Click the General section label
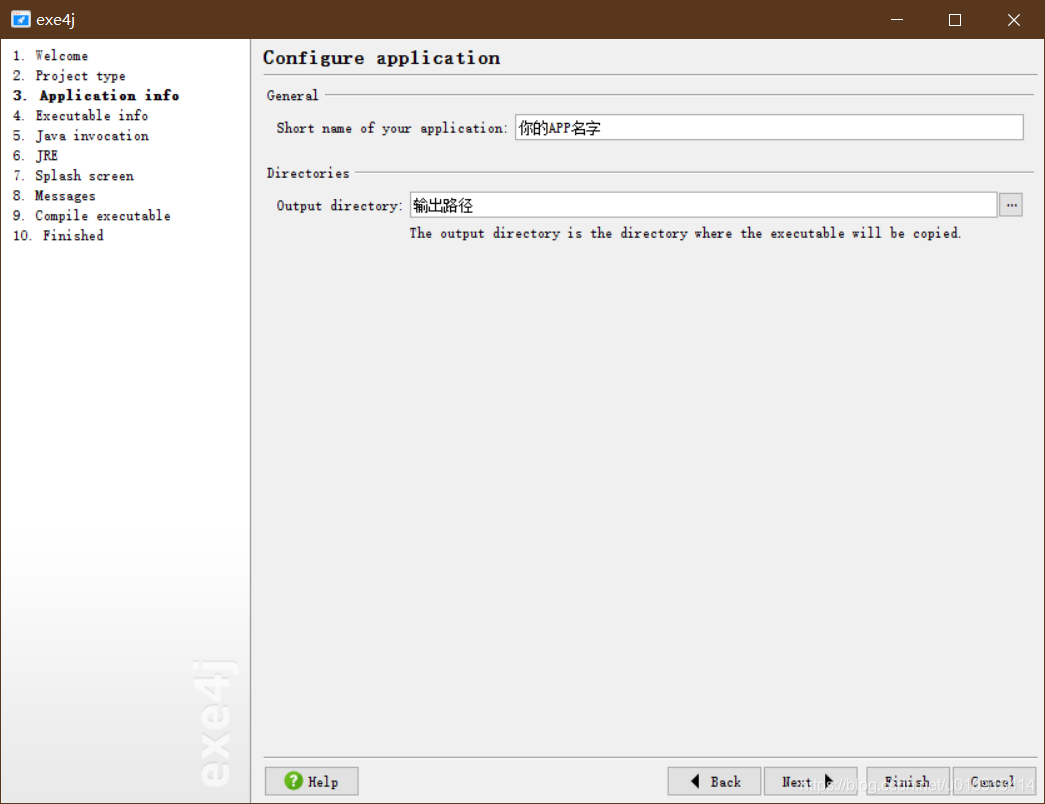This screenshot has height=804, width=1045. pyautogui.click(x=293, y=96)
